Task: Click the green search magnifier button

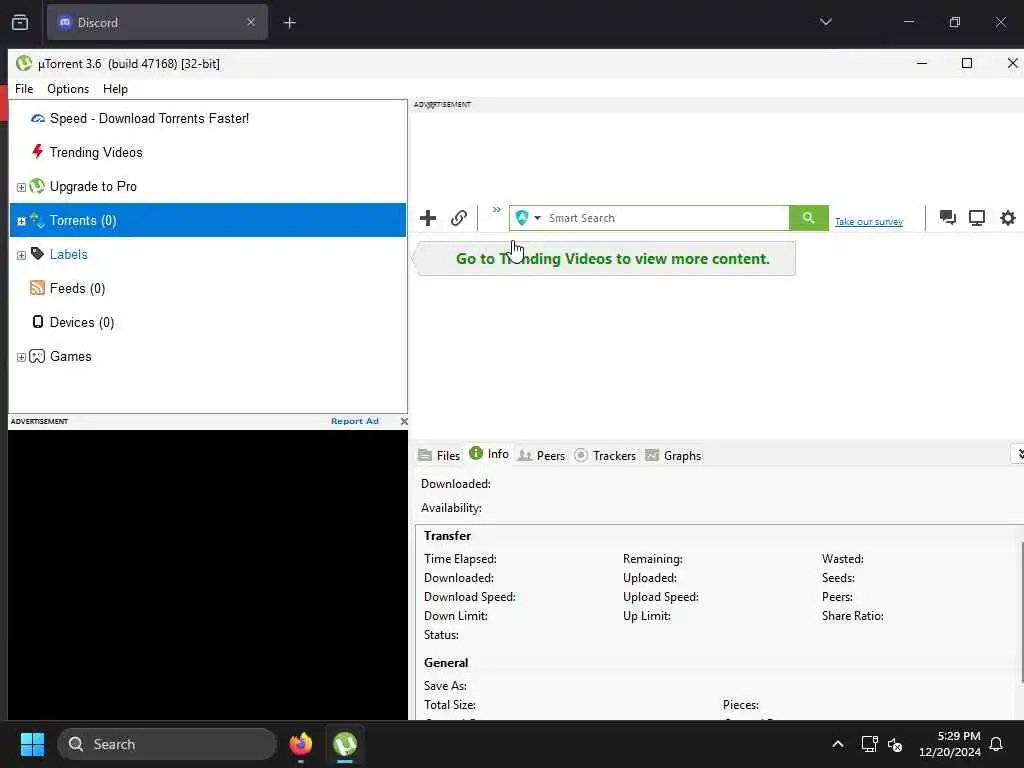Action: 808,218
